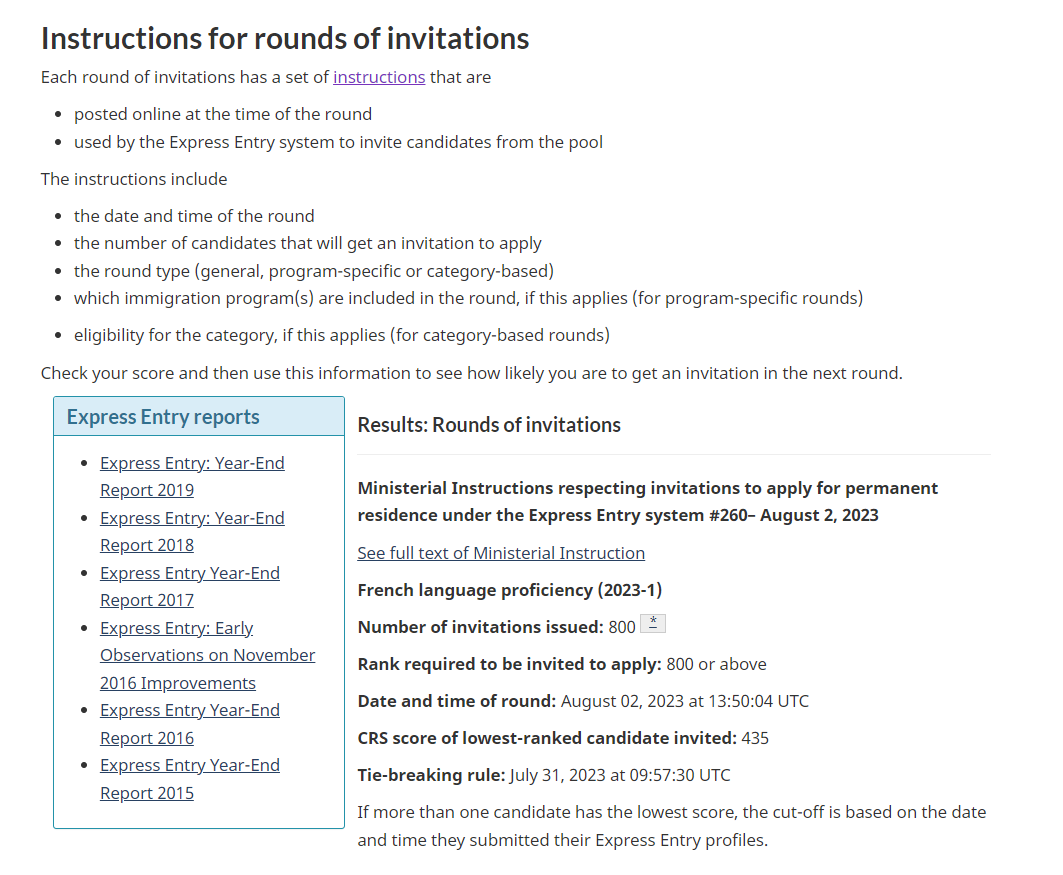The image size is (1063, 875).
Task: Click the "Express Entry reports" panel header
Action: 163,418
